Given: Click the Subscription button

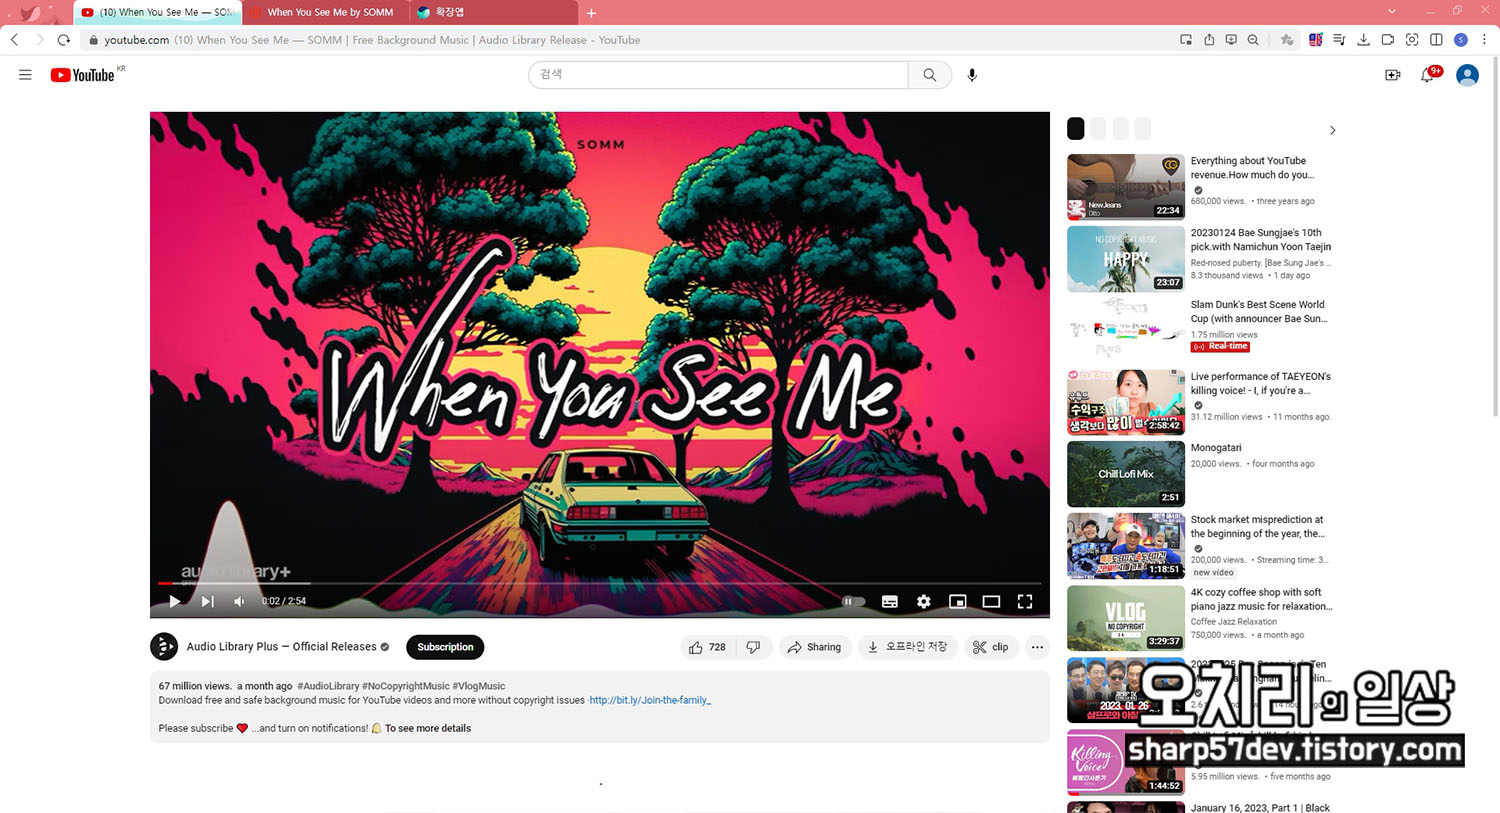Looking at the screenshot, I should pyautogui.click(x=445, y=647).
